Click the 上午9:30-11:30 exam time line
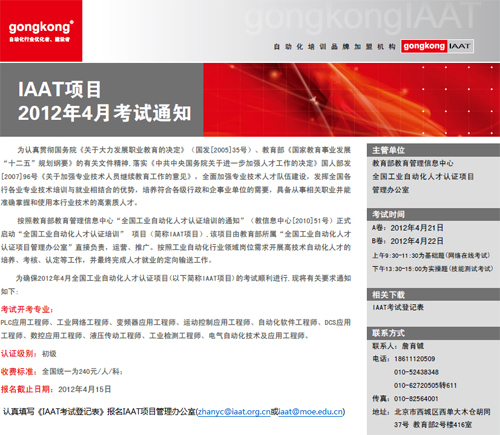 [x=431, y=255]
